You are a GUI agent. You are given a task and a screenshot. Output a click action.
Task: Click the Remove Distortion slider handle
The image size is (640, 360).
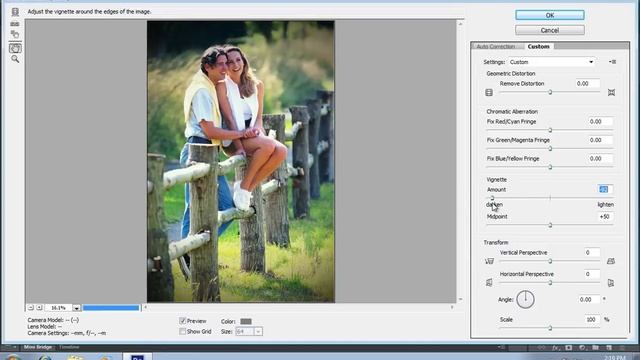pyautogui.click(x=550, y=92)
